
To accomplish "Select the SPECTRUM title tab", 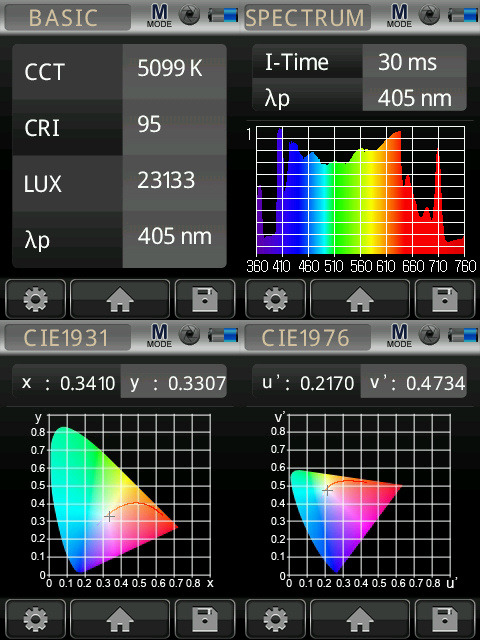I will pyautogui.click(x=307, y=17).
